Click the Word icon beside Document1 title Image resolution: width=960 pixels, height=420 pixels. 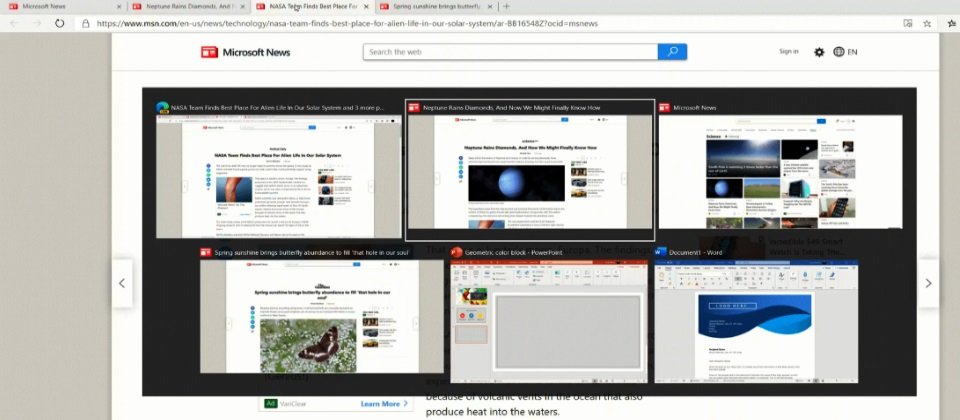(x=660, y=252)
